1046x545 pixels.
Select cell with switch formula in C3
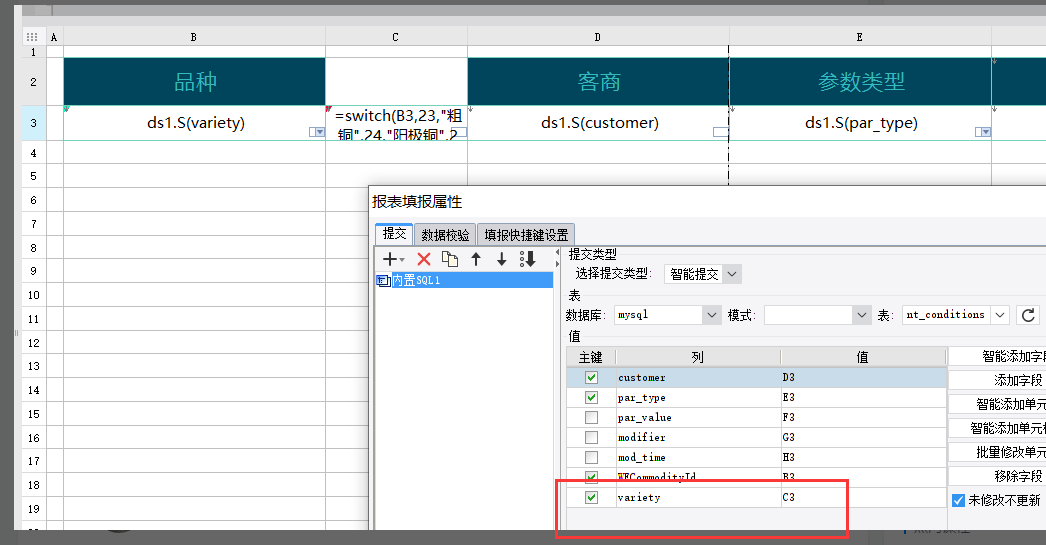(396, 123)
